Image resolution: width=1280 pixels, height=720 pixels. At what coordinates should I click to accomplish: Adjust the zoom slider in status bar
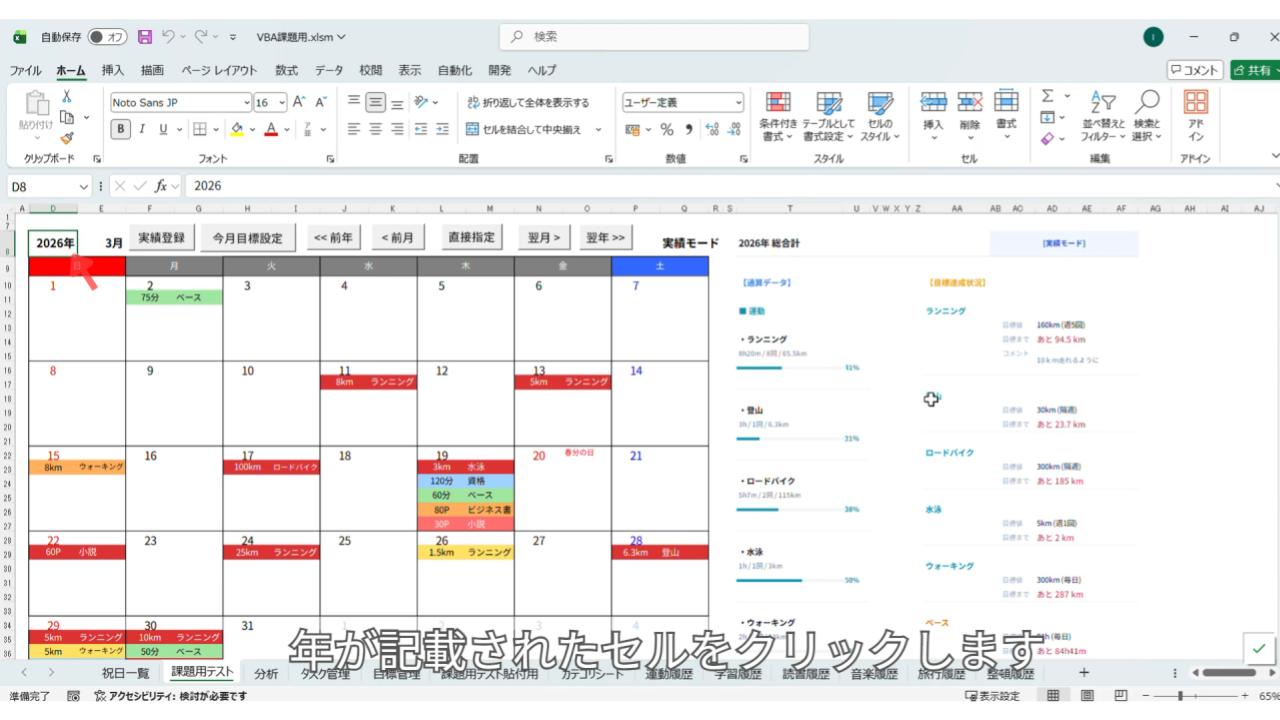pos(1180,696)
